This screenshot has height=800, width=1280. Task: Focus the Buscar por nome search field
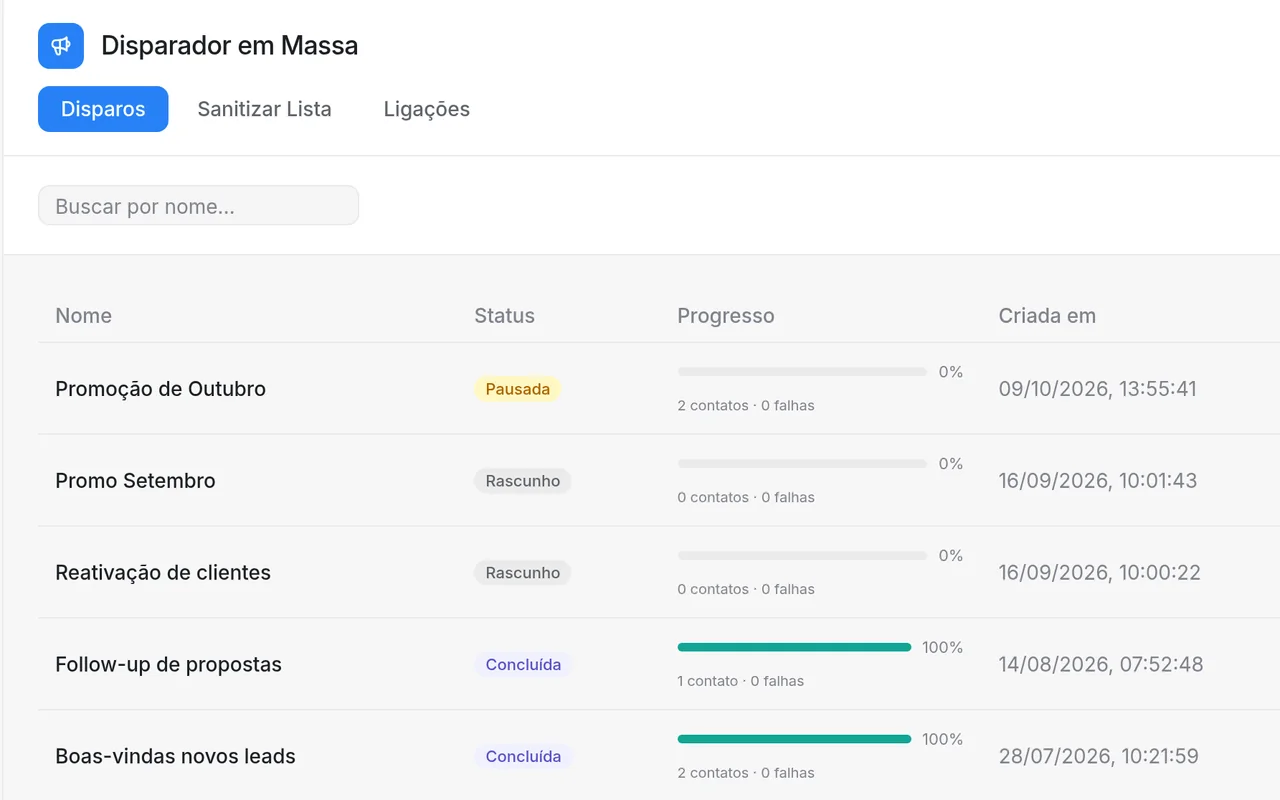(198, 205)
